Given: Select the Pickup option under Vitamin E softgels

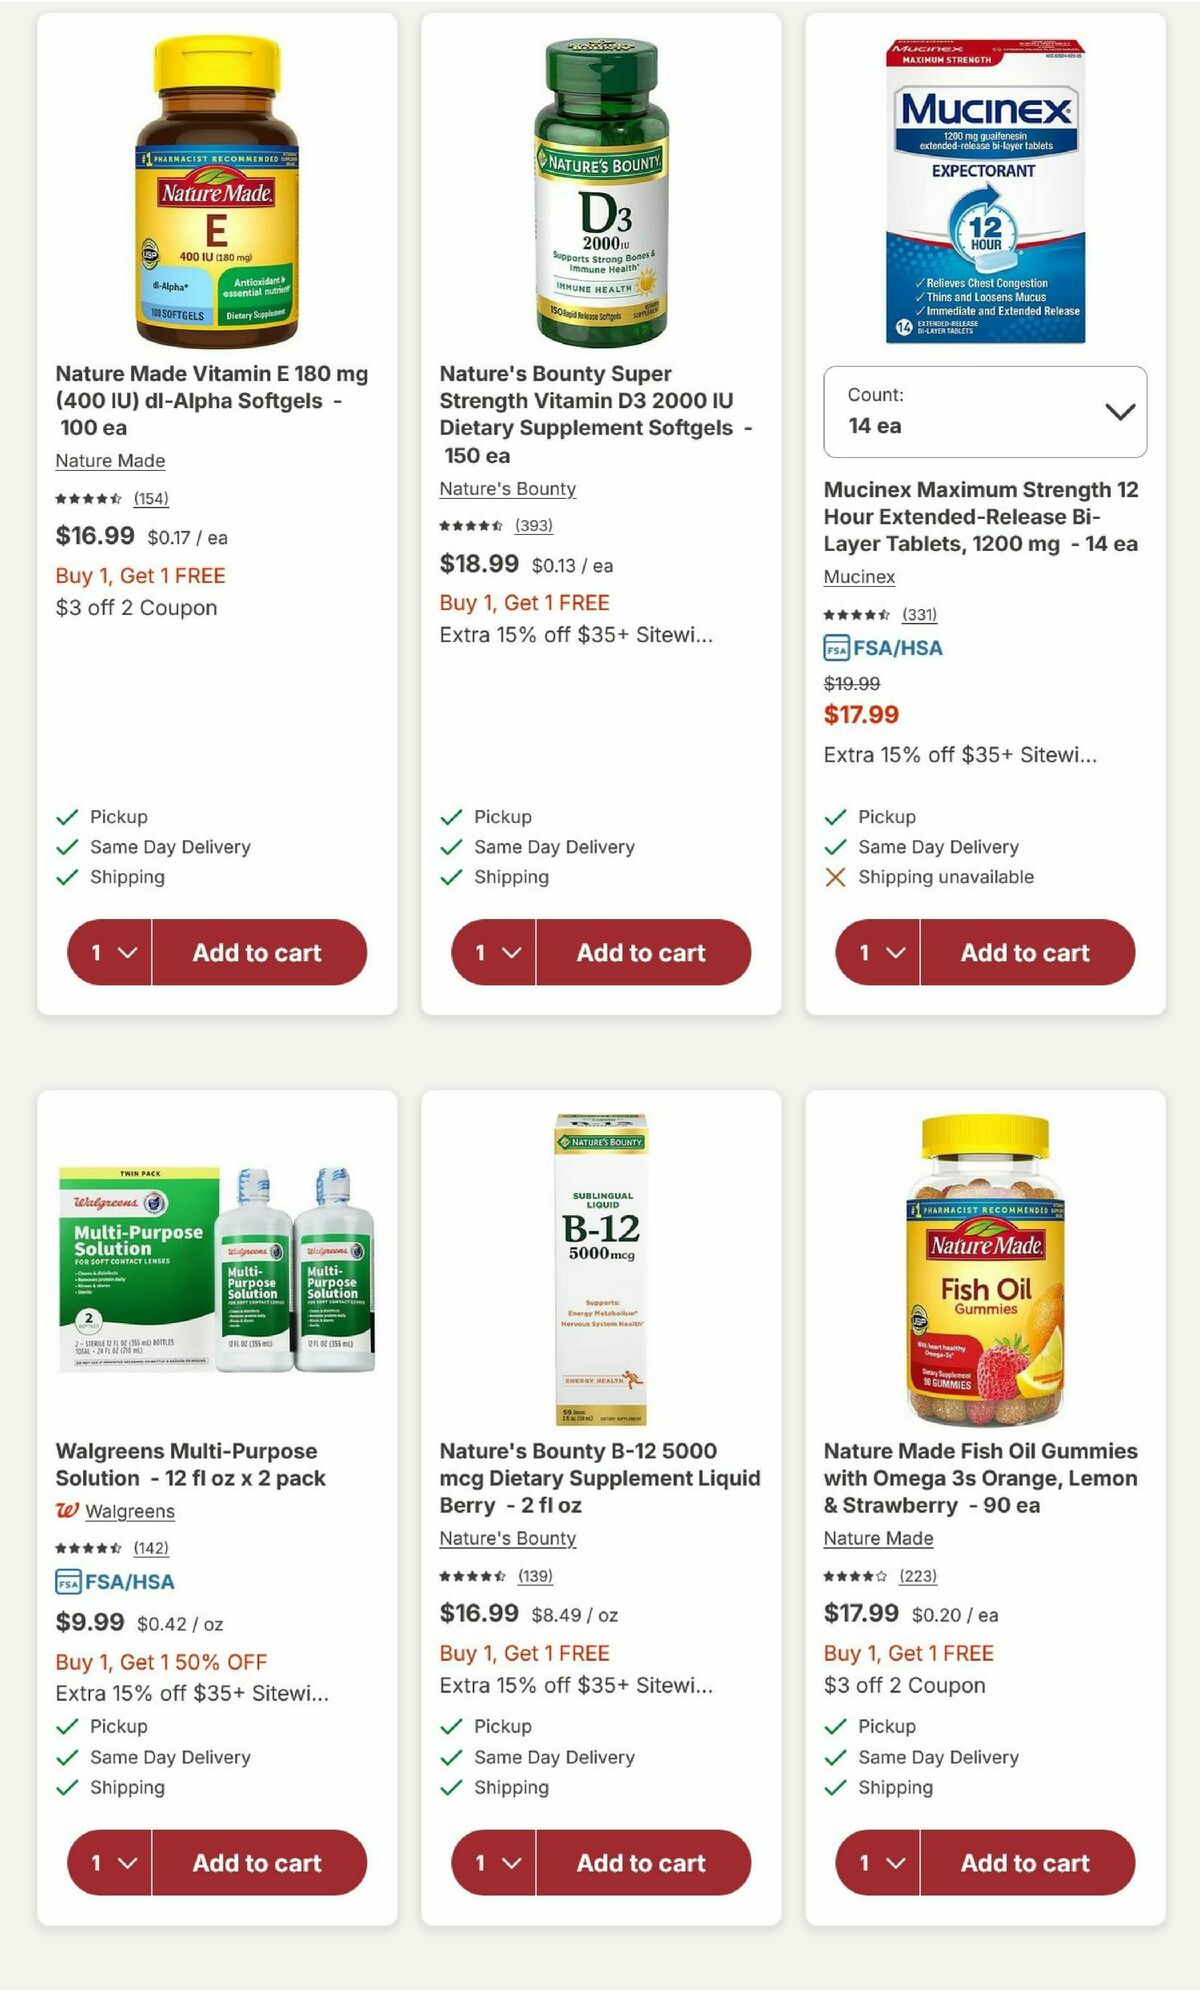Looking at the screenshot, I should 118,817.
